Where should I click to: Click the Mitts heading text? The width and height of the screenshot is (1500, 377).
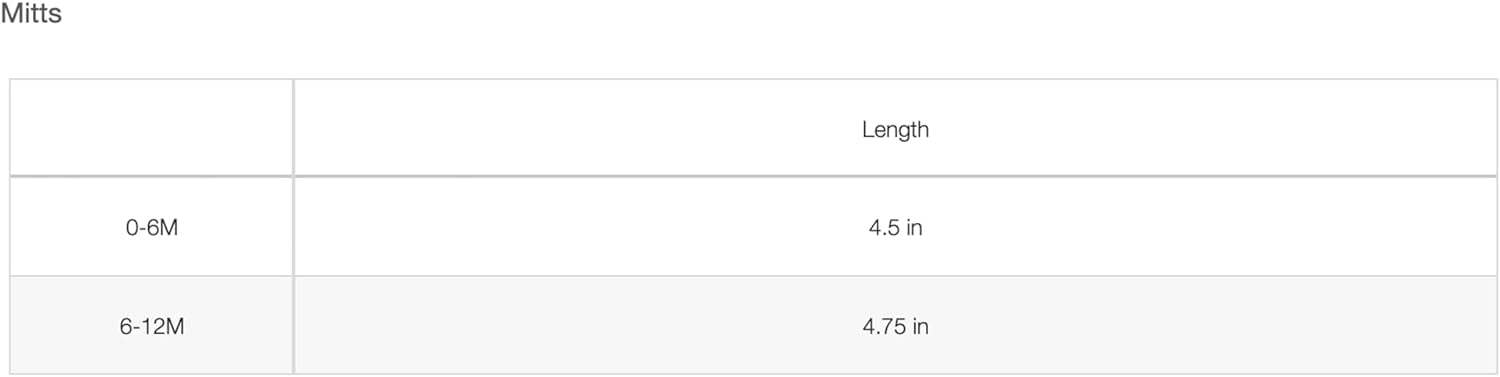pyautogui.click(x=30, y=15)
